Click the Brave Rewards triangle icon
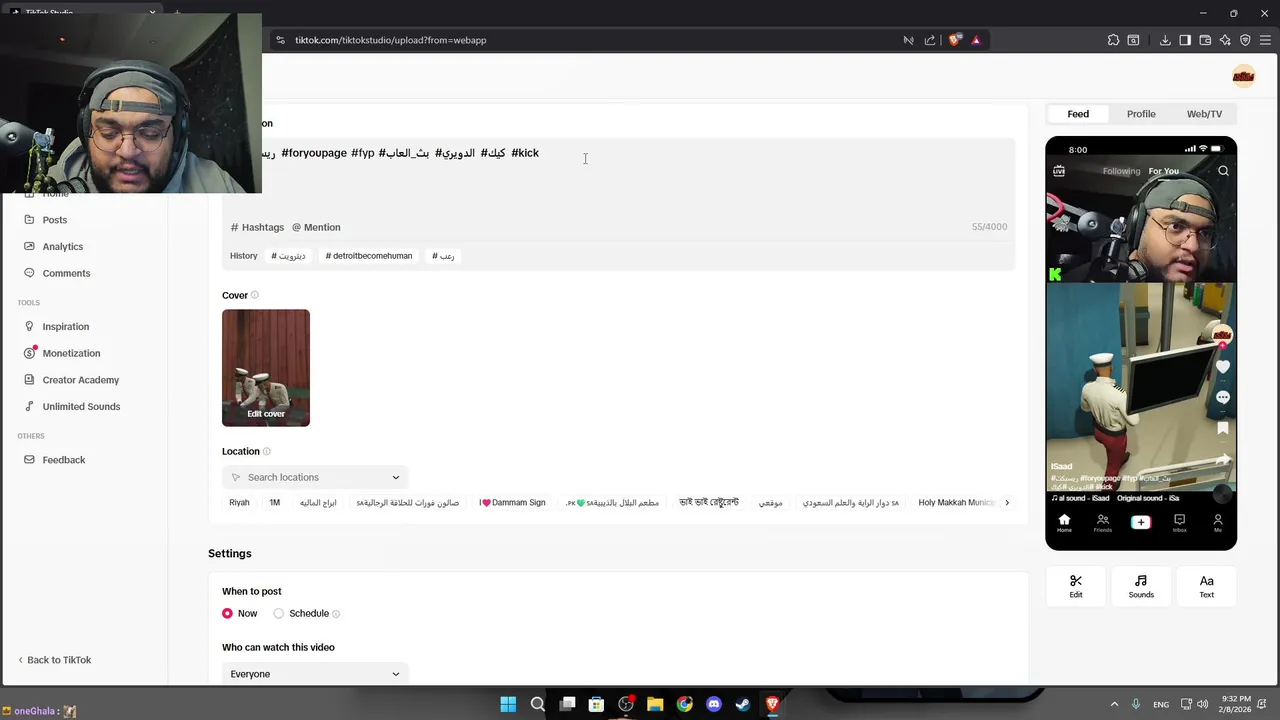 (976, 40)
